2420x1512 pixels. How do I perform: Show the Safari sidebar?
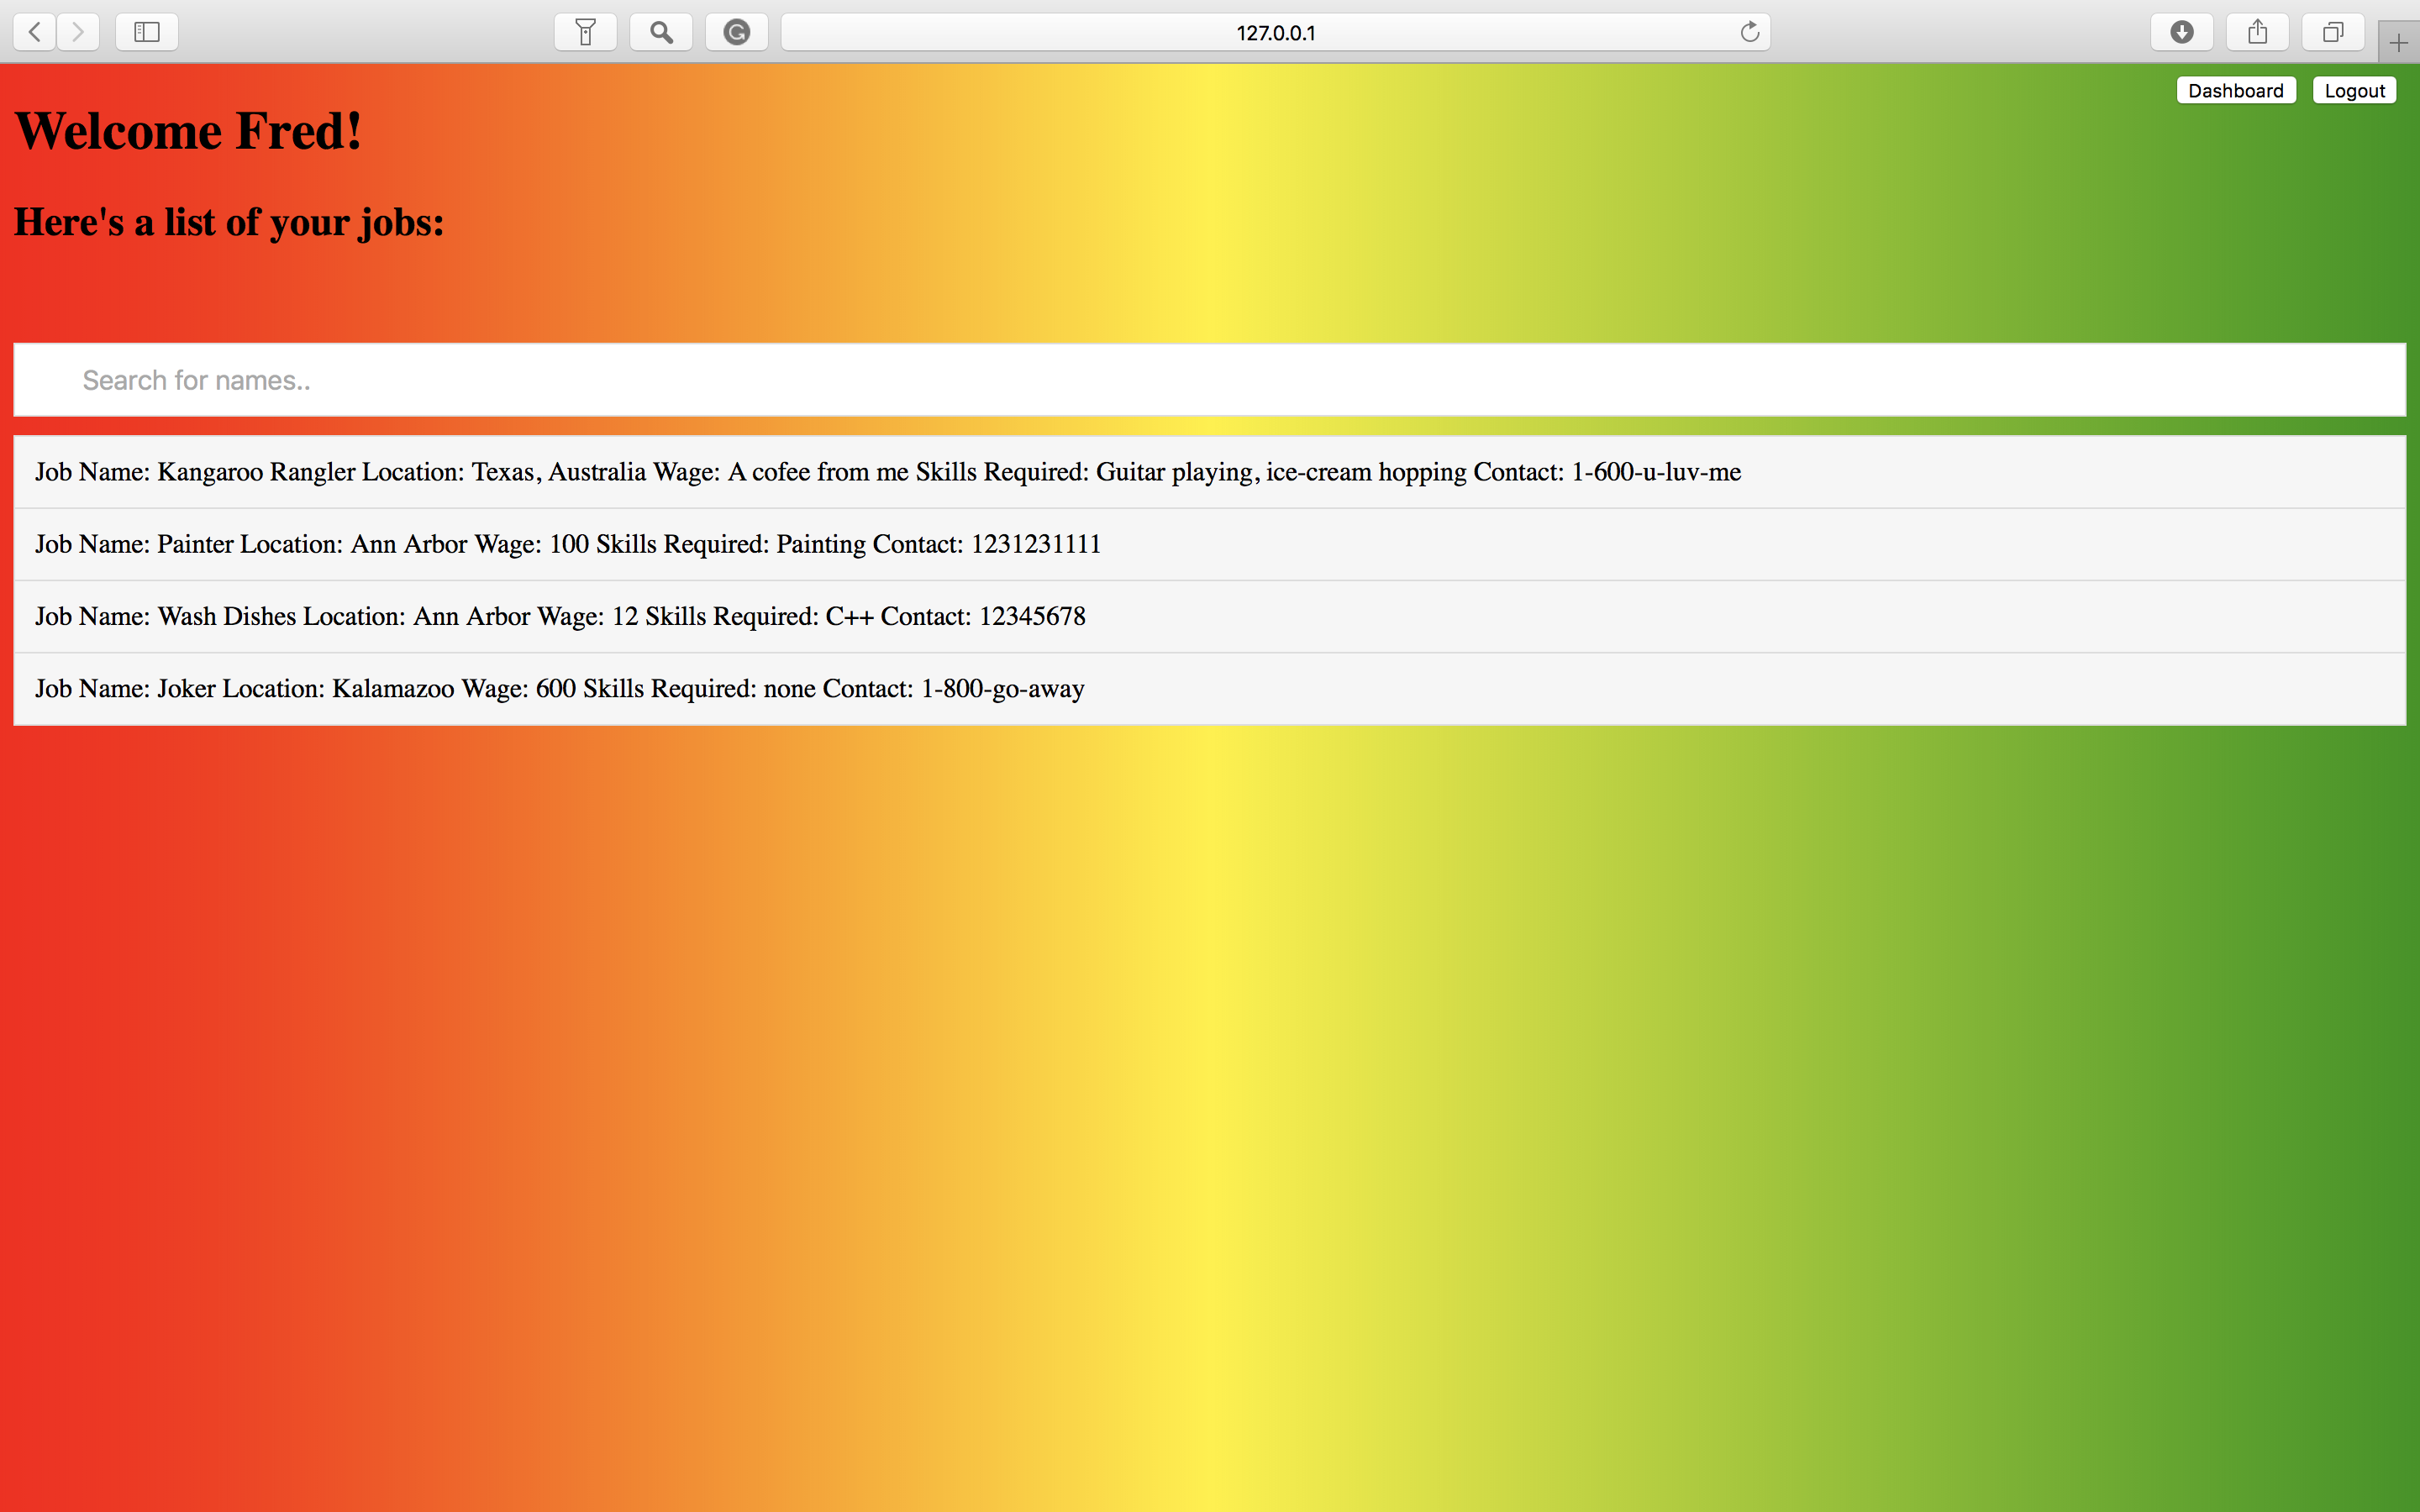(147, 32)
